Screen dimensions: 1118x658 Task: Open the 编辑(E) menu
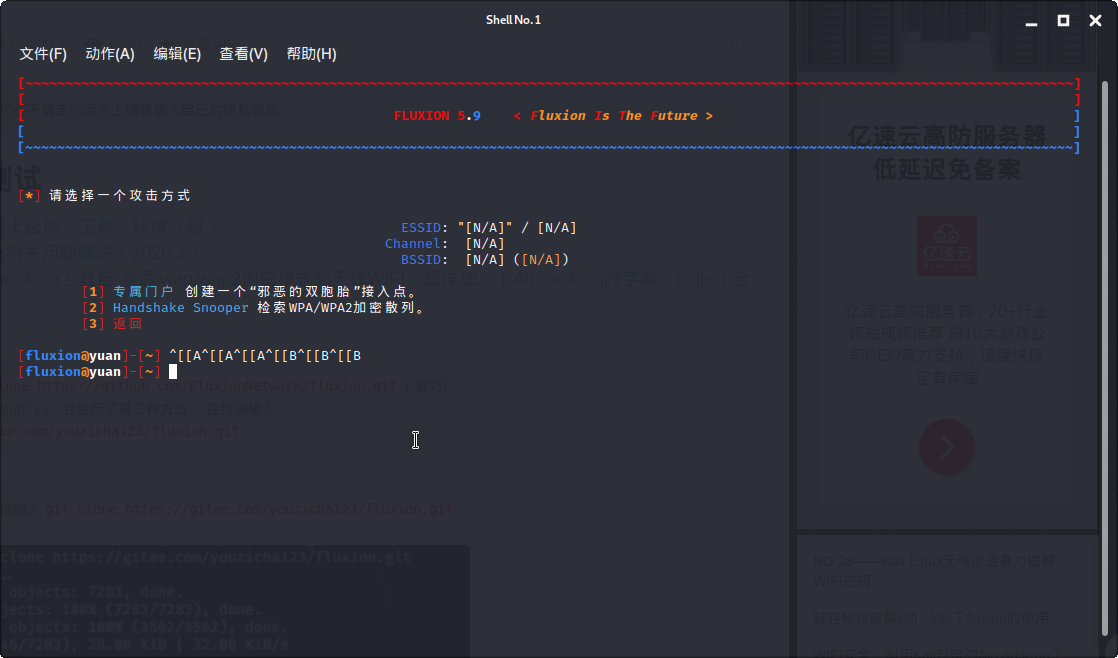pyautogui.click(x=177, y=54)
